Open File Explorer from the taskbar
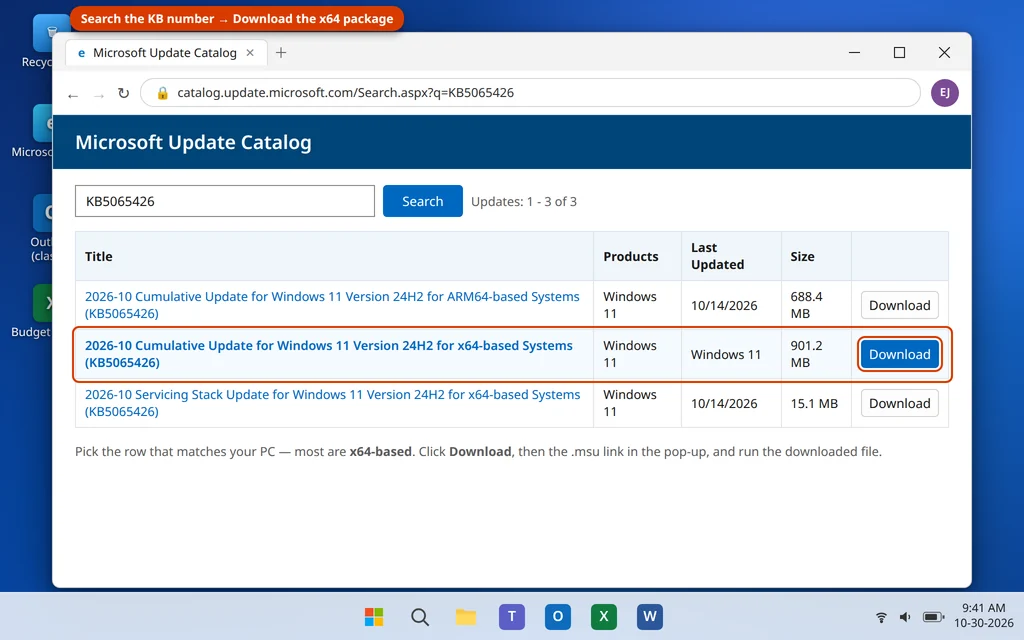This screenshot has width=1024, height=640. tap(466, 616)
